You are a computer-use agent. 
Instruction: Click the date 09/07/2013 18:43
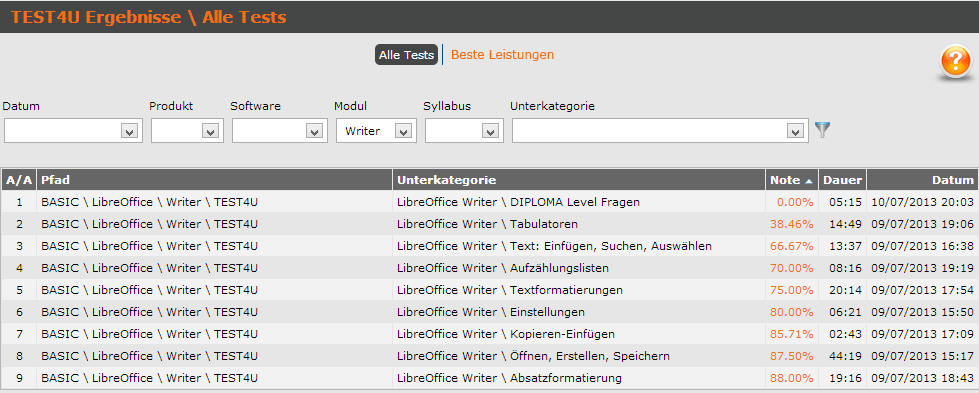click(922, 378)
